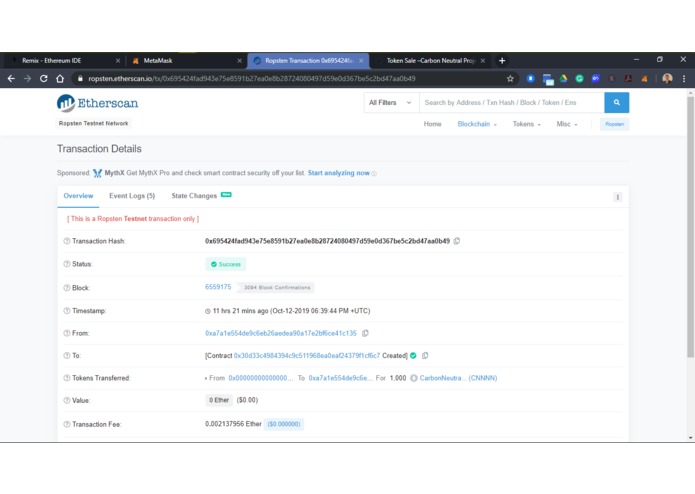The width and height of the screenshot is (695, 494).
Task: Copy the From address
Action: [x=365, y=333]
